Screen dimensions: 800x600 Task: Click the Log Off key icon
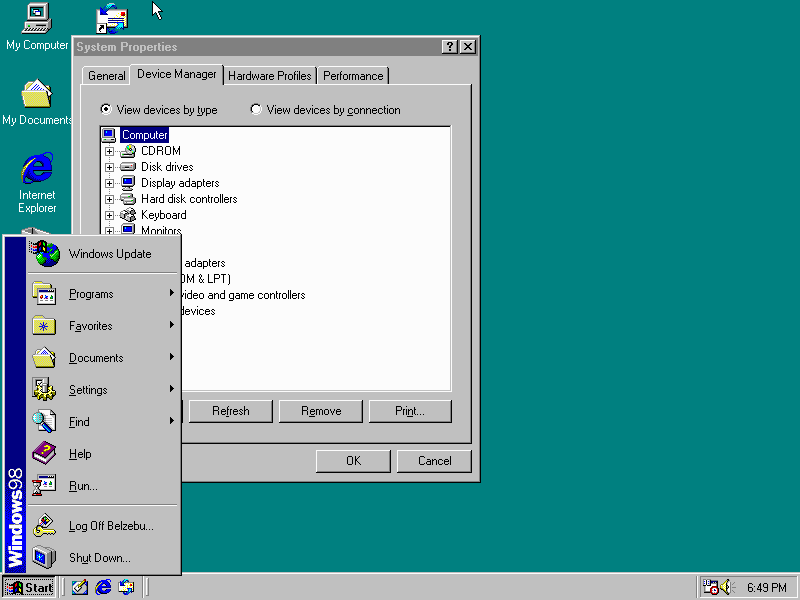click(x=44, y=526)
